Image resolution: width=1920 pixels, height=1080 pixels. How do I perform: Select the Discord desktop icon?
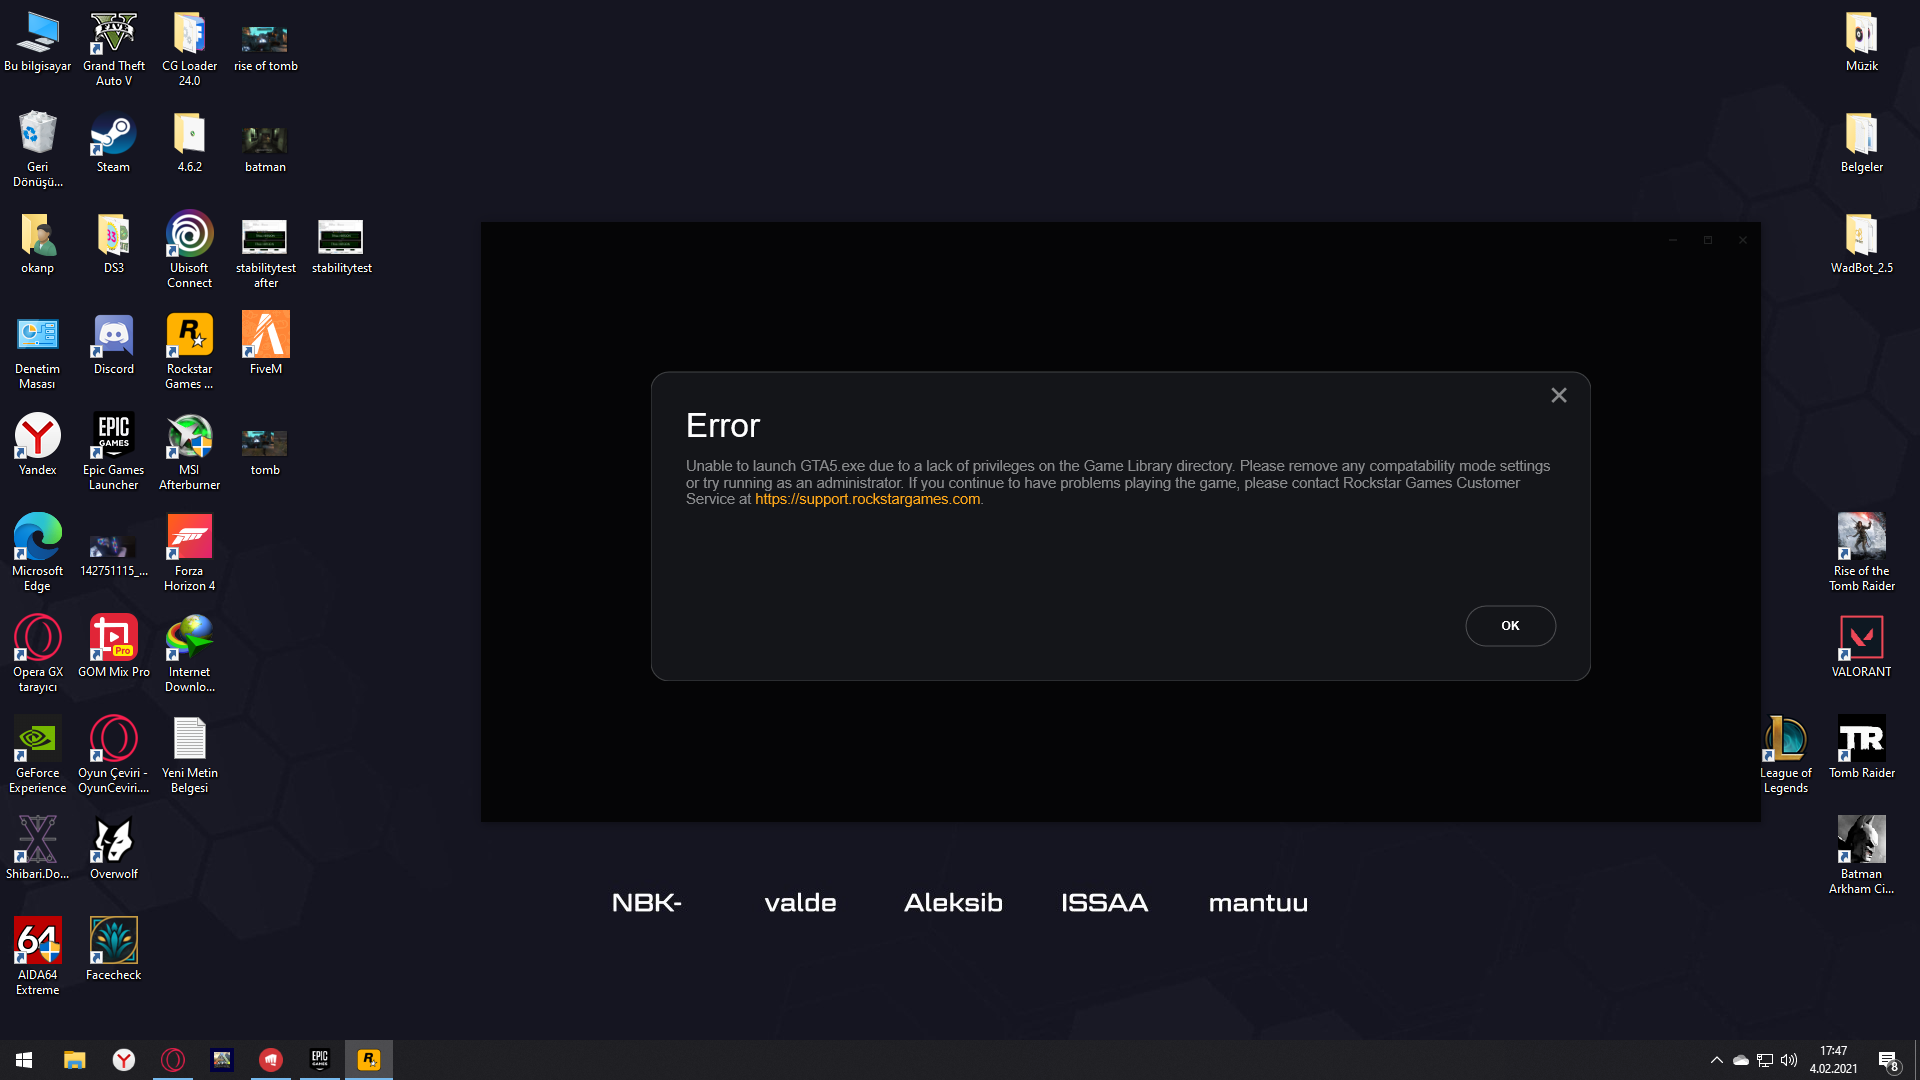coord(113,336)
